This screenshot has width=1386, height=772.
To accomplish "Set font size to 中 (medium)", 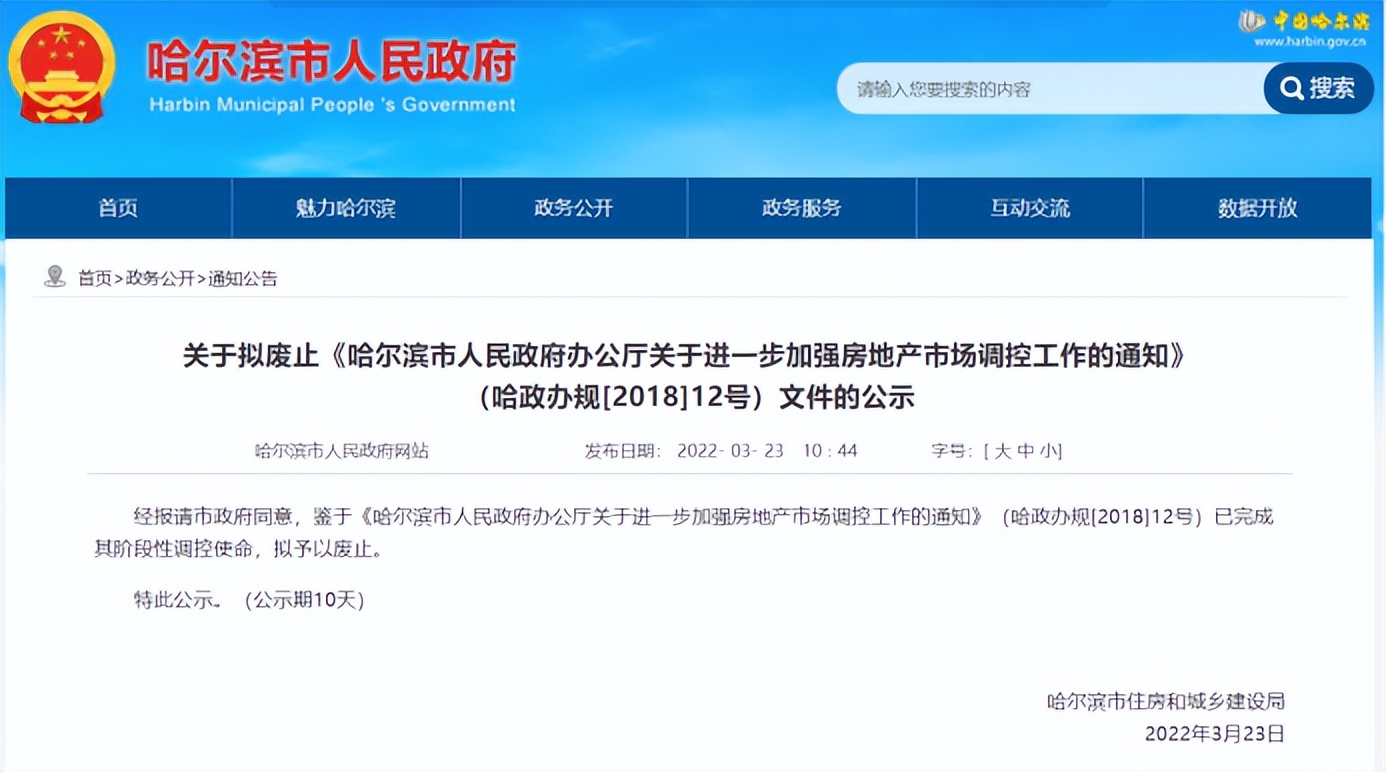I will tap(1026, 451).
